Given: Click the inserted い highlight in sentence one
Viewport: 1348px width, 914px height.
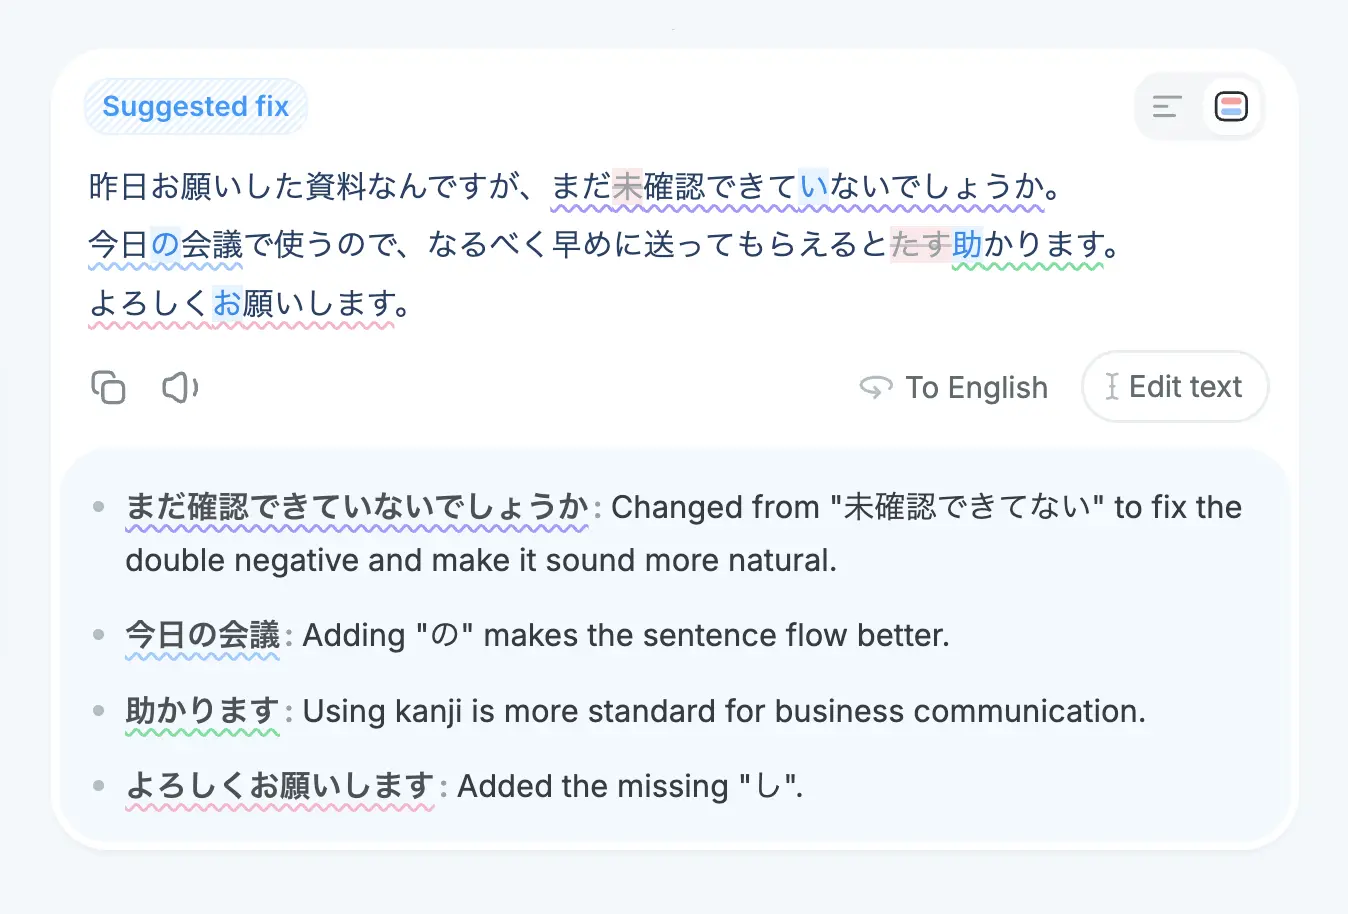Looking at the screenshot, I should tap(814, 187).
